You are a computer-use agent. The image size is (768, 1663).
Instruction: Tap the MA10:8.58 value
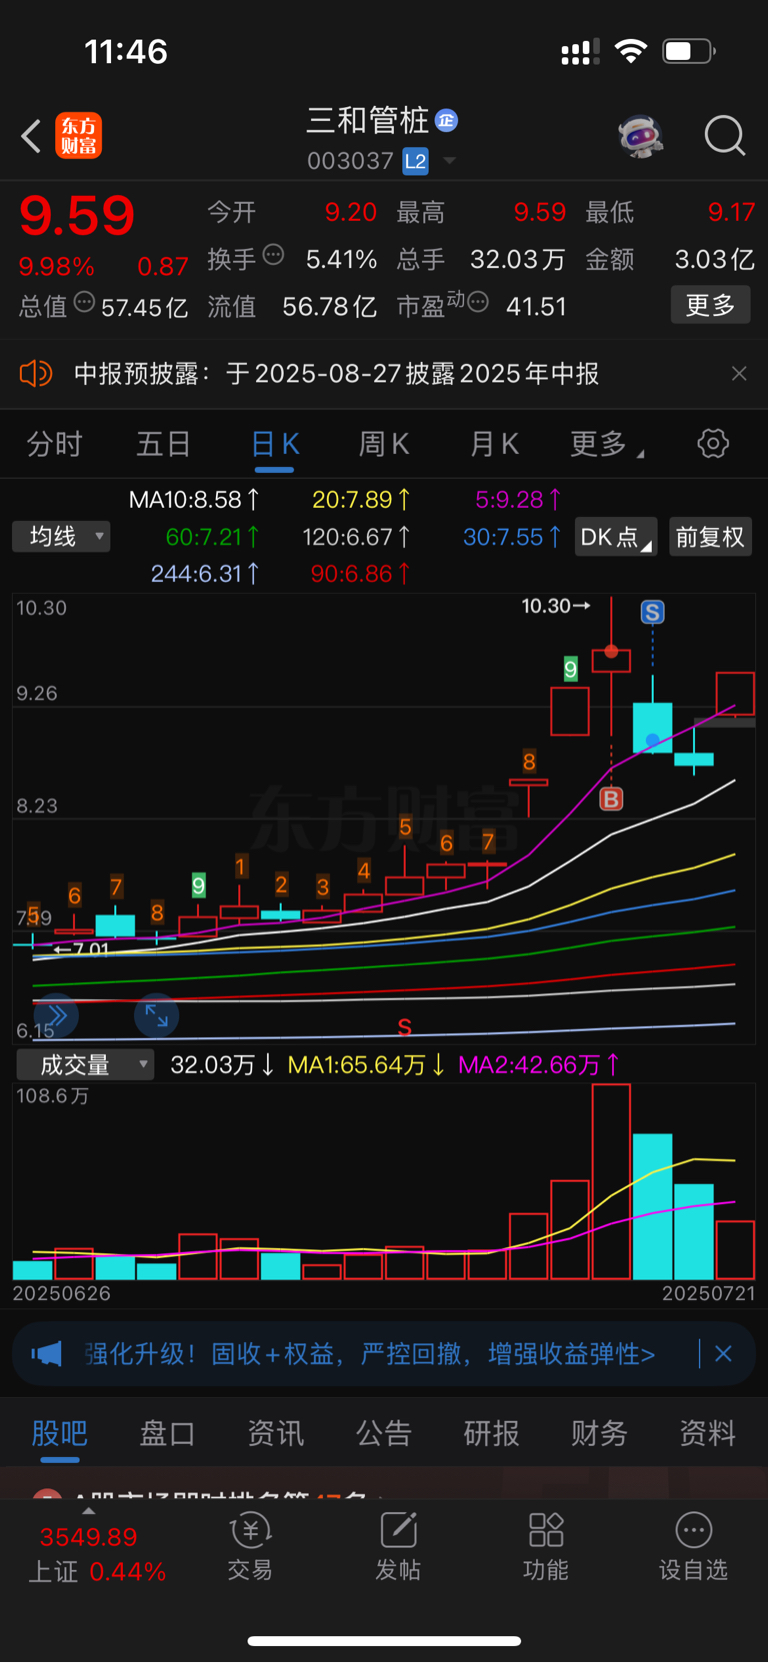[x=195, y=500]
